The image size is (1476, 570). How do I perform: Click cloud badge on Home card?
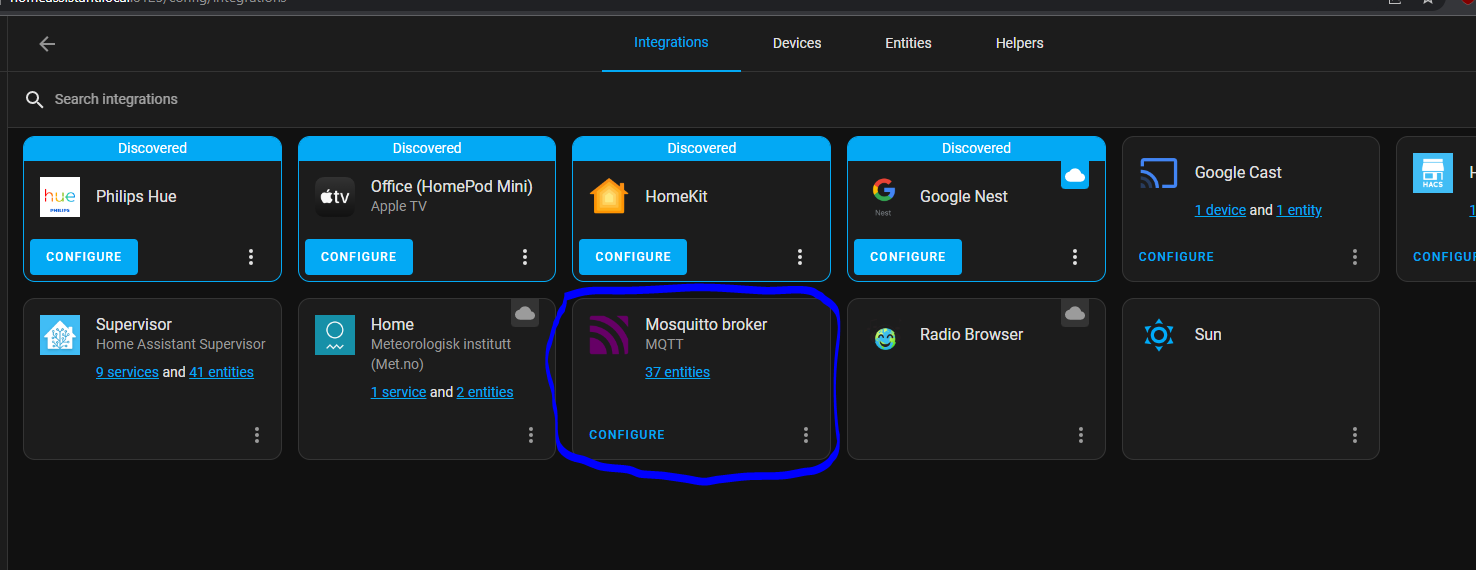click(525, 313)
